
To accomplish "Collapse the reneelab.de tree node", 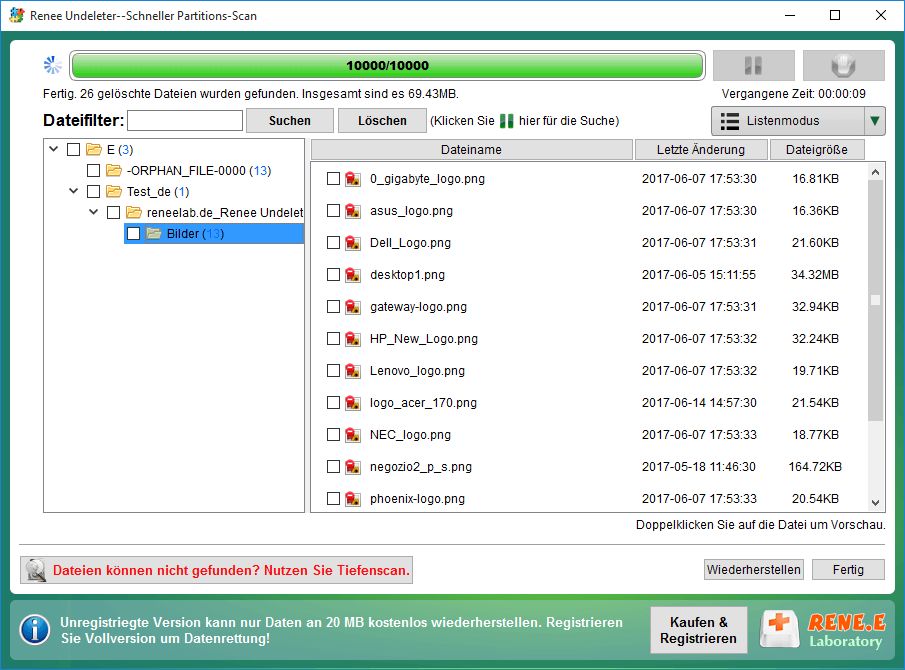I will coord(94,212).
